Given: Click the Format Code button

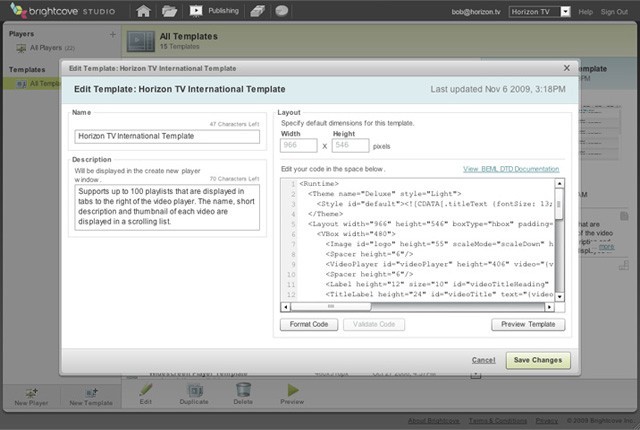Looking at the screenshot, I should (309, 324).
